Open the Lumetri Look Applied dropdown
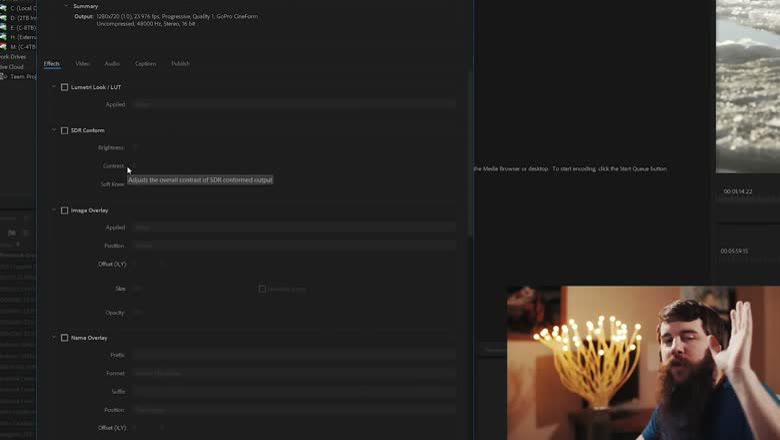The width and height of the screenshot is (780, 440). pos(293,104)
